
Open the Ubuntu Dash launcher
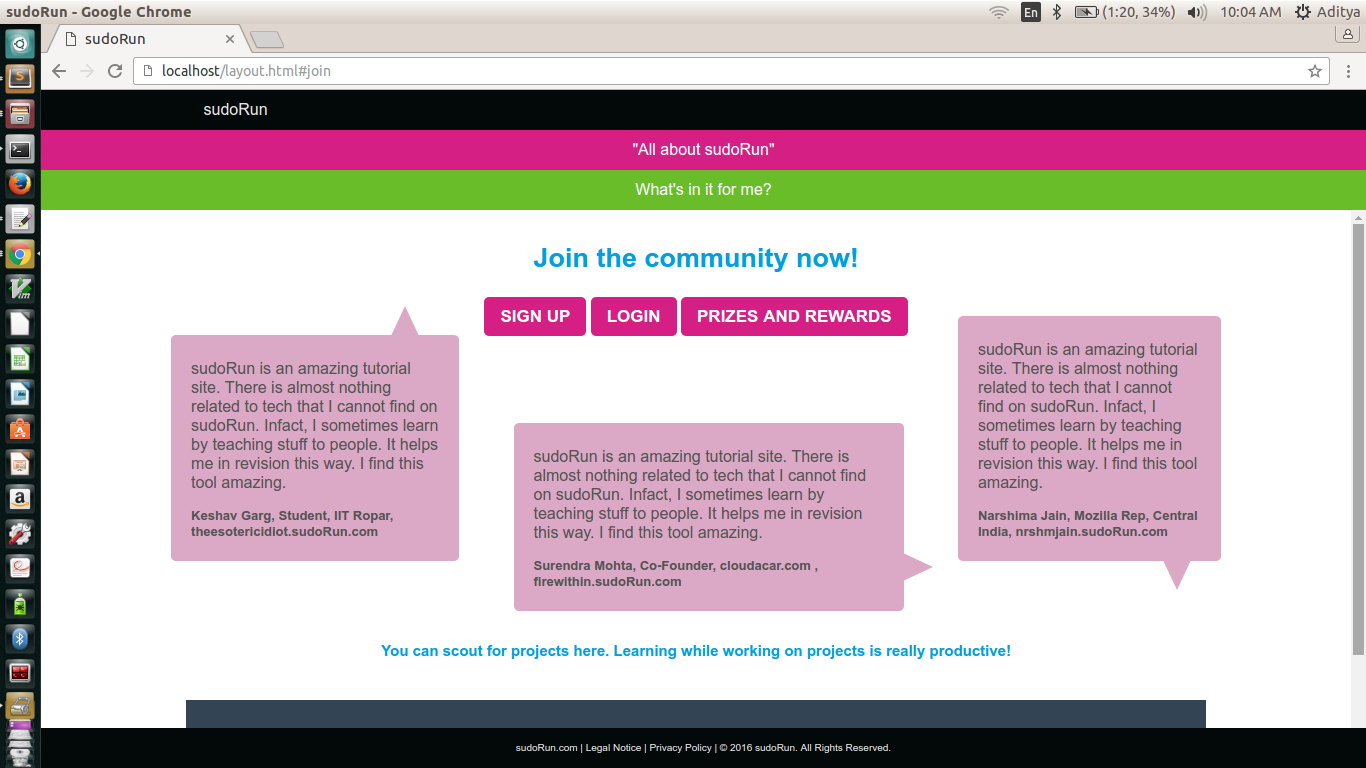pos(20,44)
